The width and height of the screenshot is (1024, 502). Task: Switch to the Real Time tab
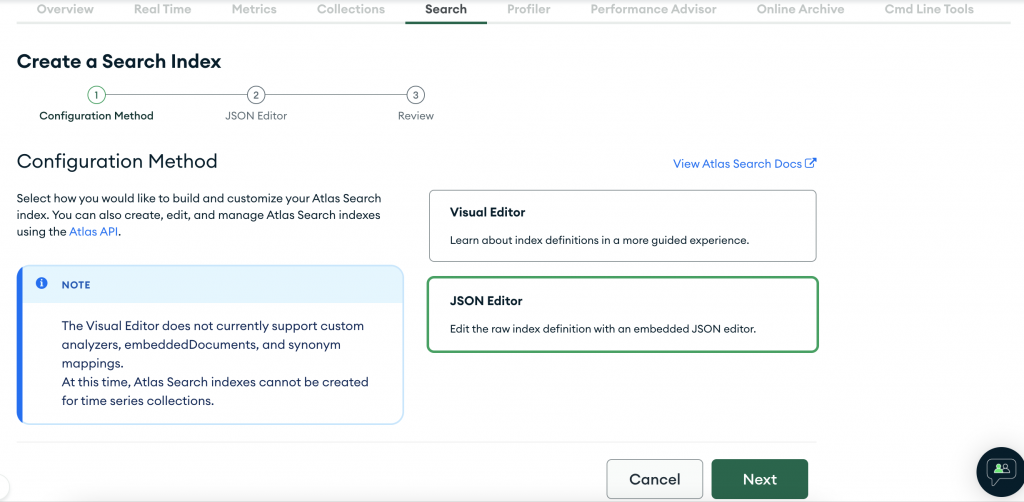tap(163, 9)
